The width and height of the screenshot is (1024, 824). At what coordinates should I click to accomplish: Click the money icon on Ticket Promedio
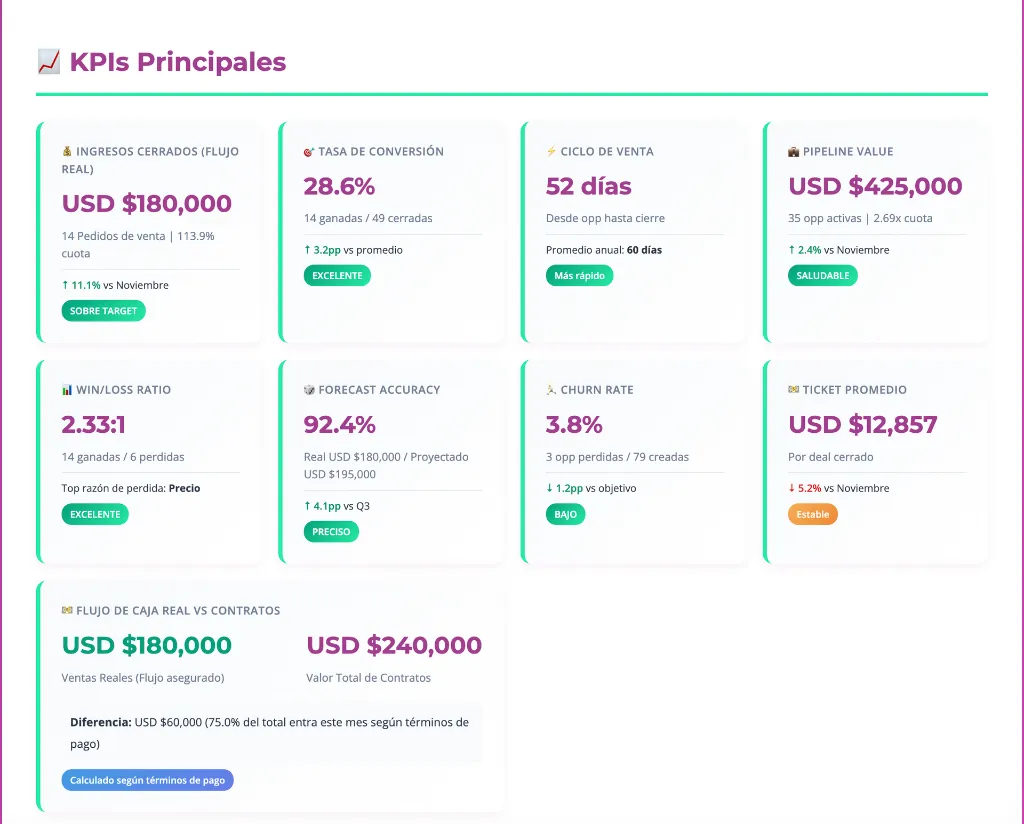[x=794, y=390]
